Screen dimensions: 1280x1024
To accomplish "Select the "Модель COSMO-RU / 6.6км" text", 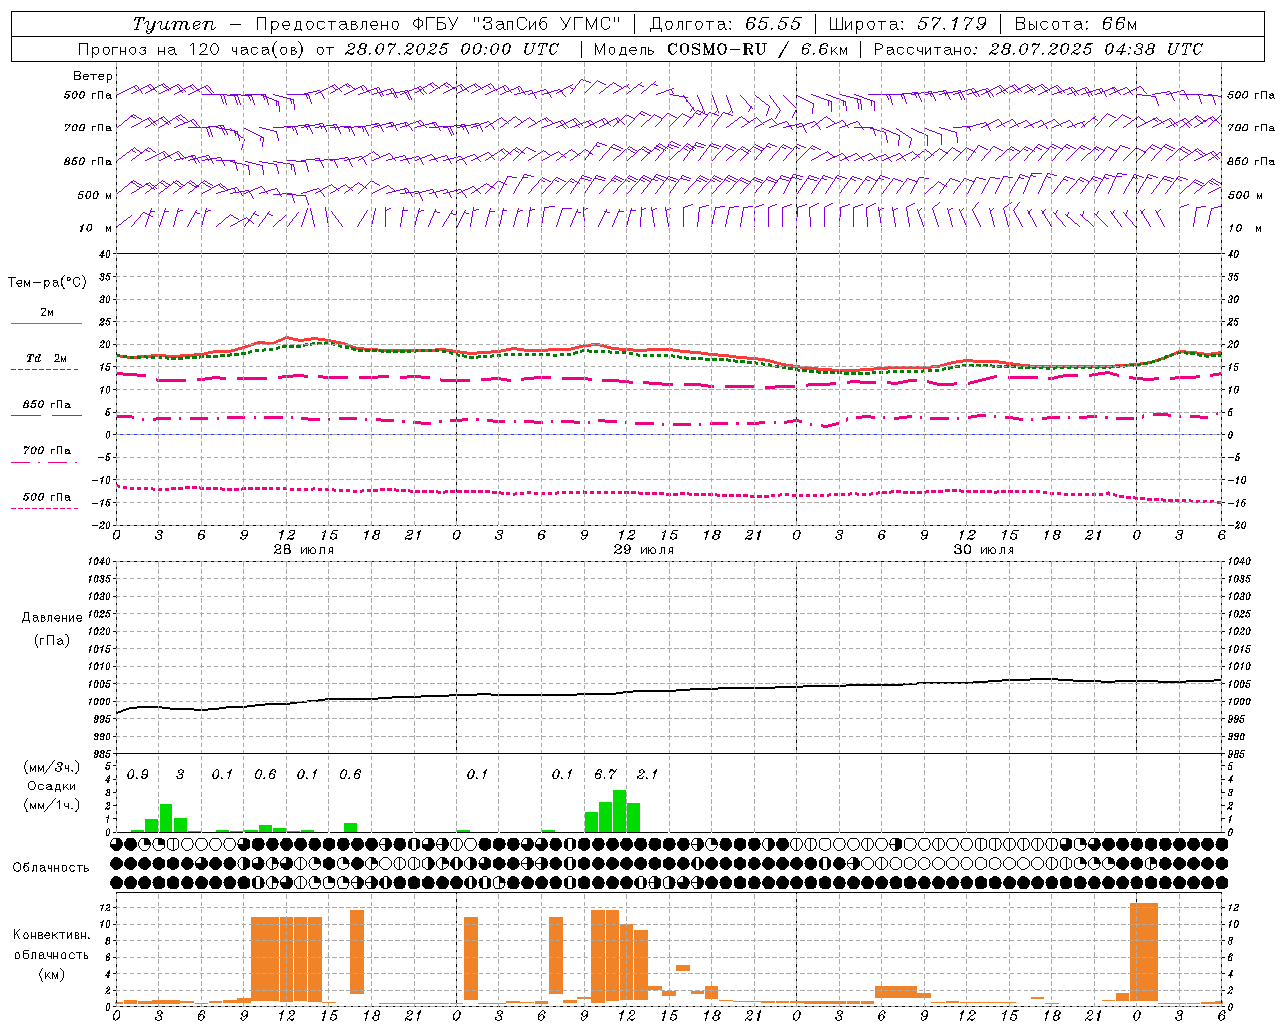I will point(721,49).
